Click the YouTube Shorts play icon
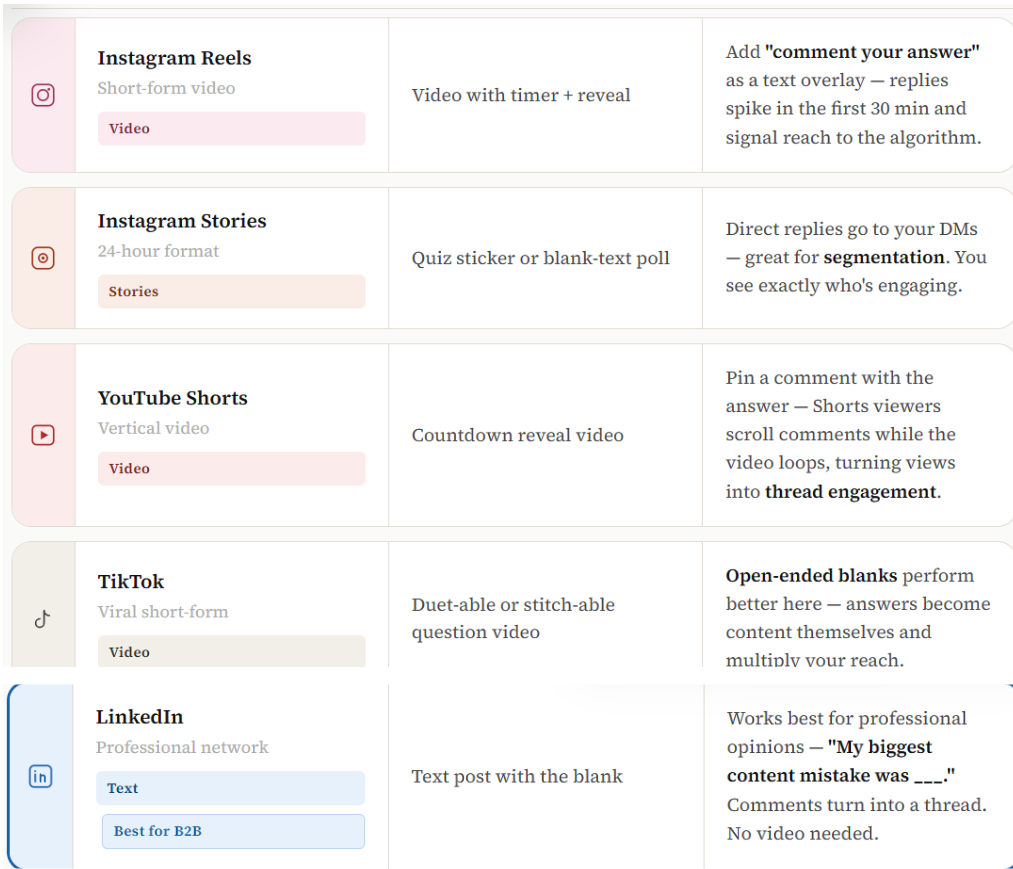The height and width of the screenshot is (869, 1013). (43, 435)
